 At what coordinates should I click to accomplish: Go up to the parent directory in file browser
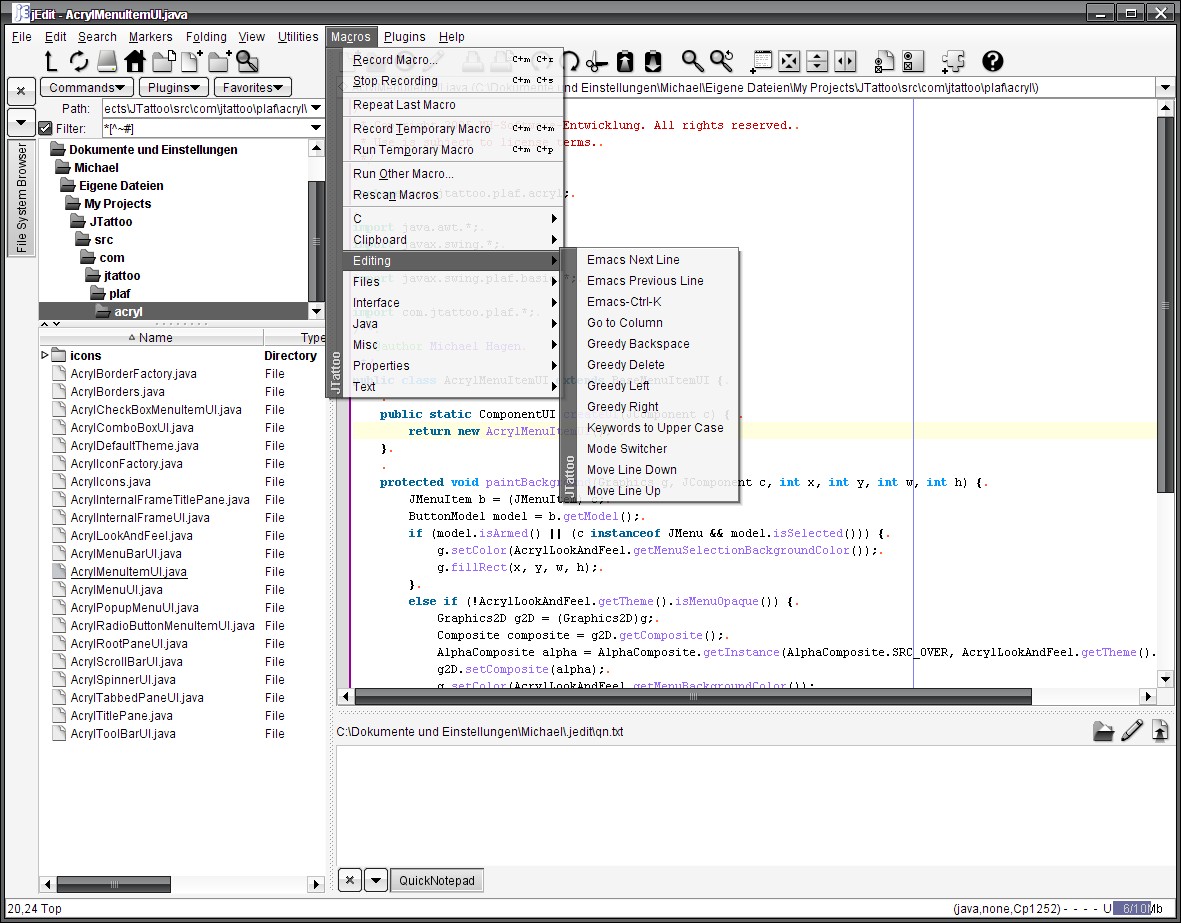[50, 61]
